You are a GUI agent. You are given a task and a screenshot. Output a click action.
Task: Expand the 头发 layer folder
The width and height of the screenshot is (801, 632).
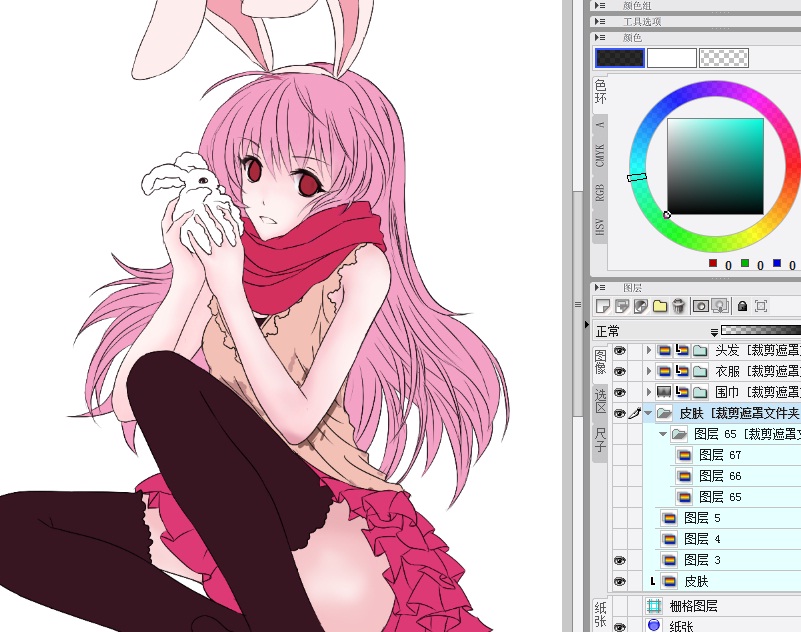pos(649,350)
